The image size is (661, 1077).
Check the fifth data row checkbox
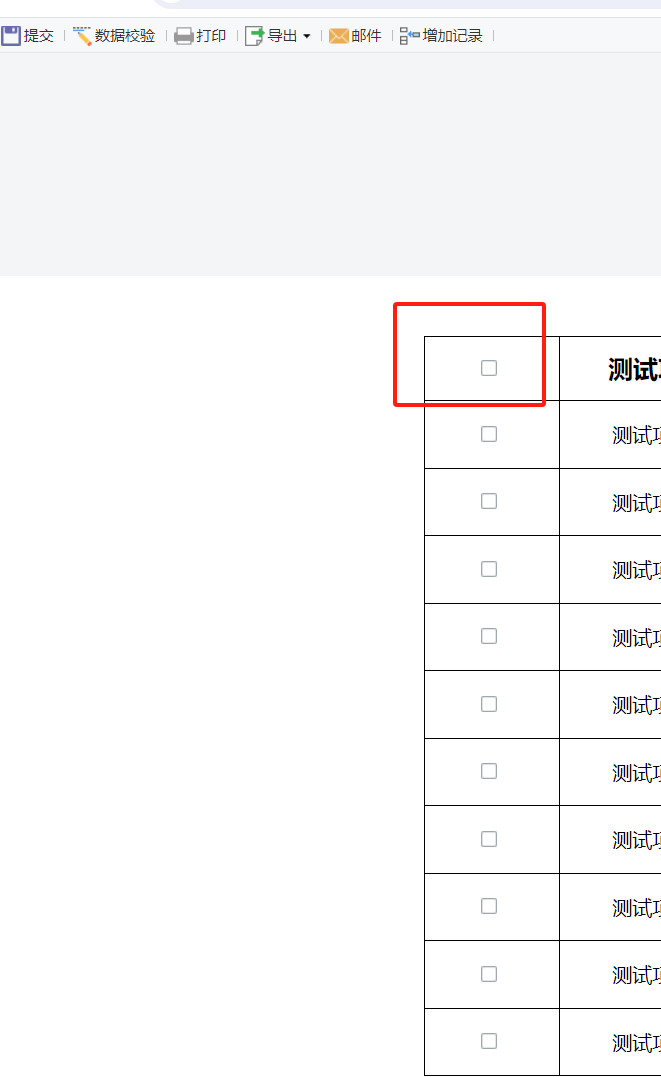(489, 704)
